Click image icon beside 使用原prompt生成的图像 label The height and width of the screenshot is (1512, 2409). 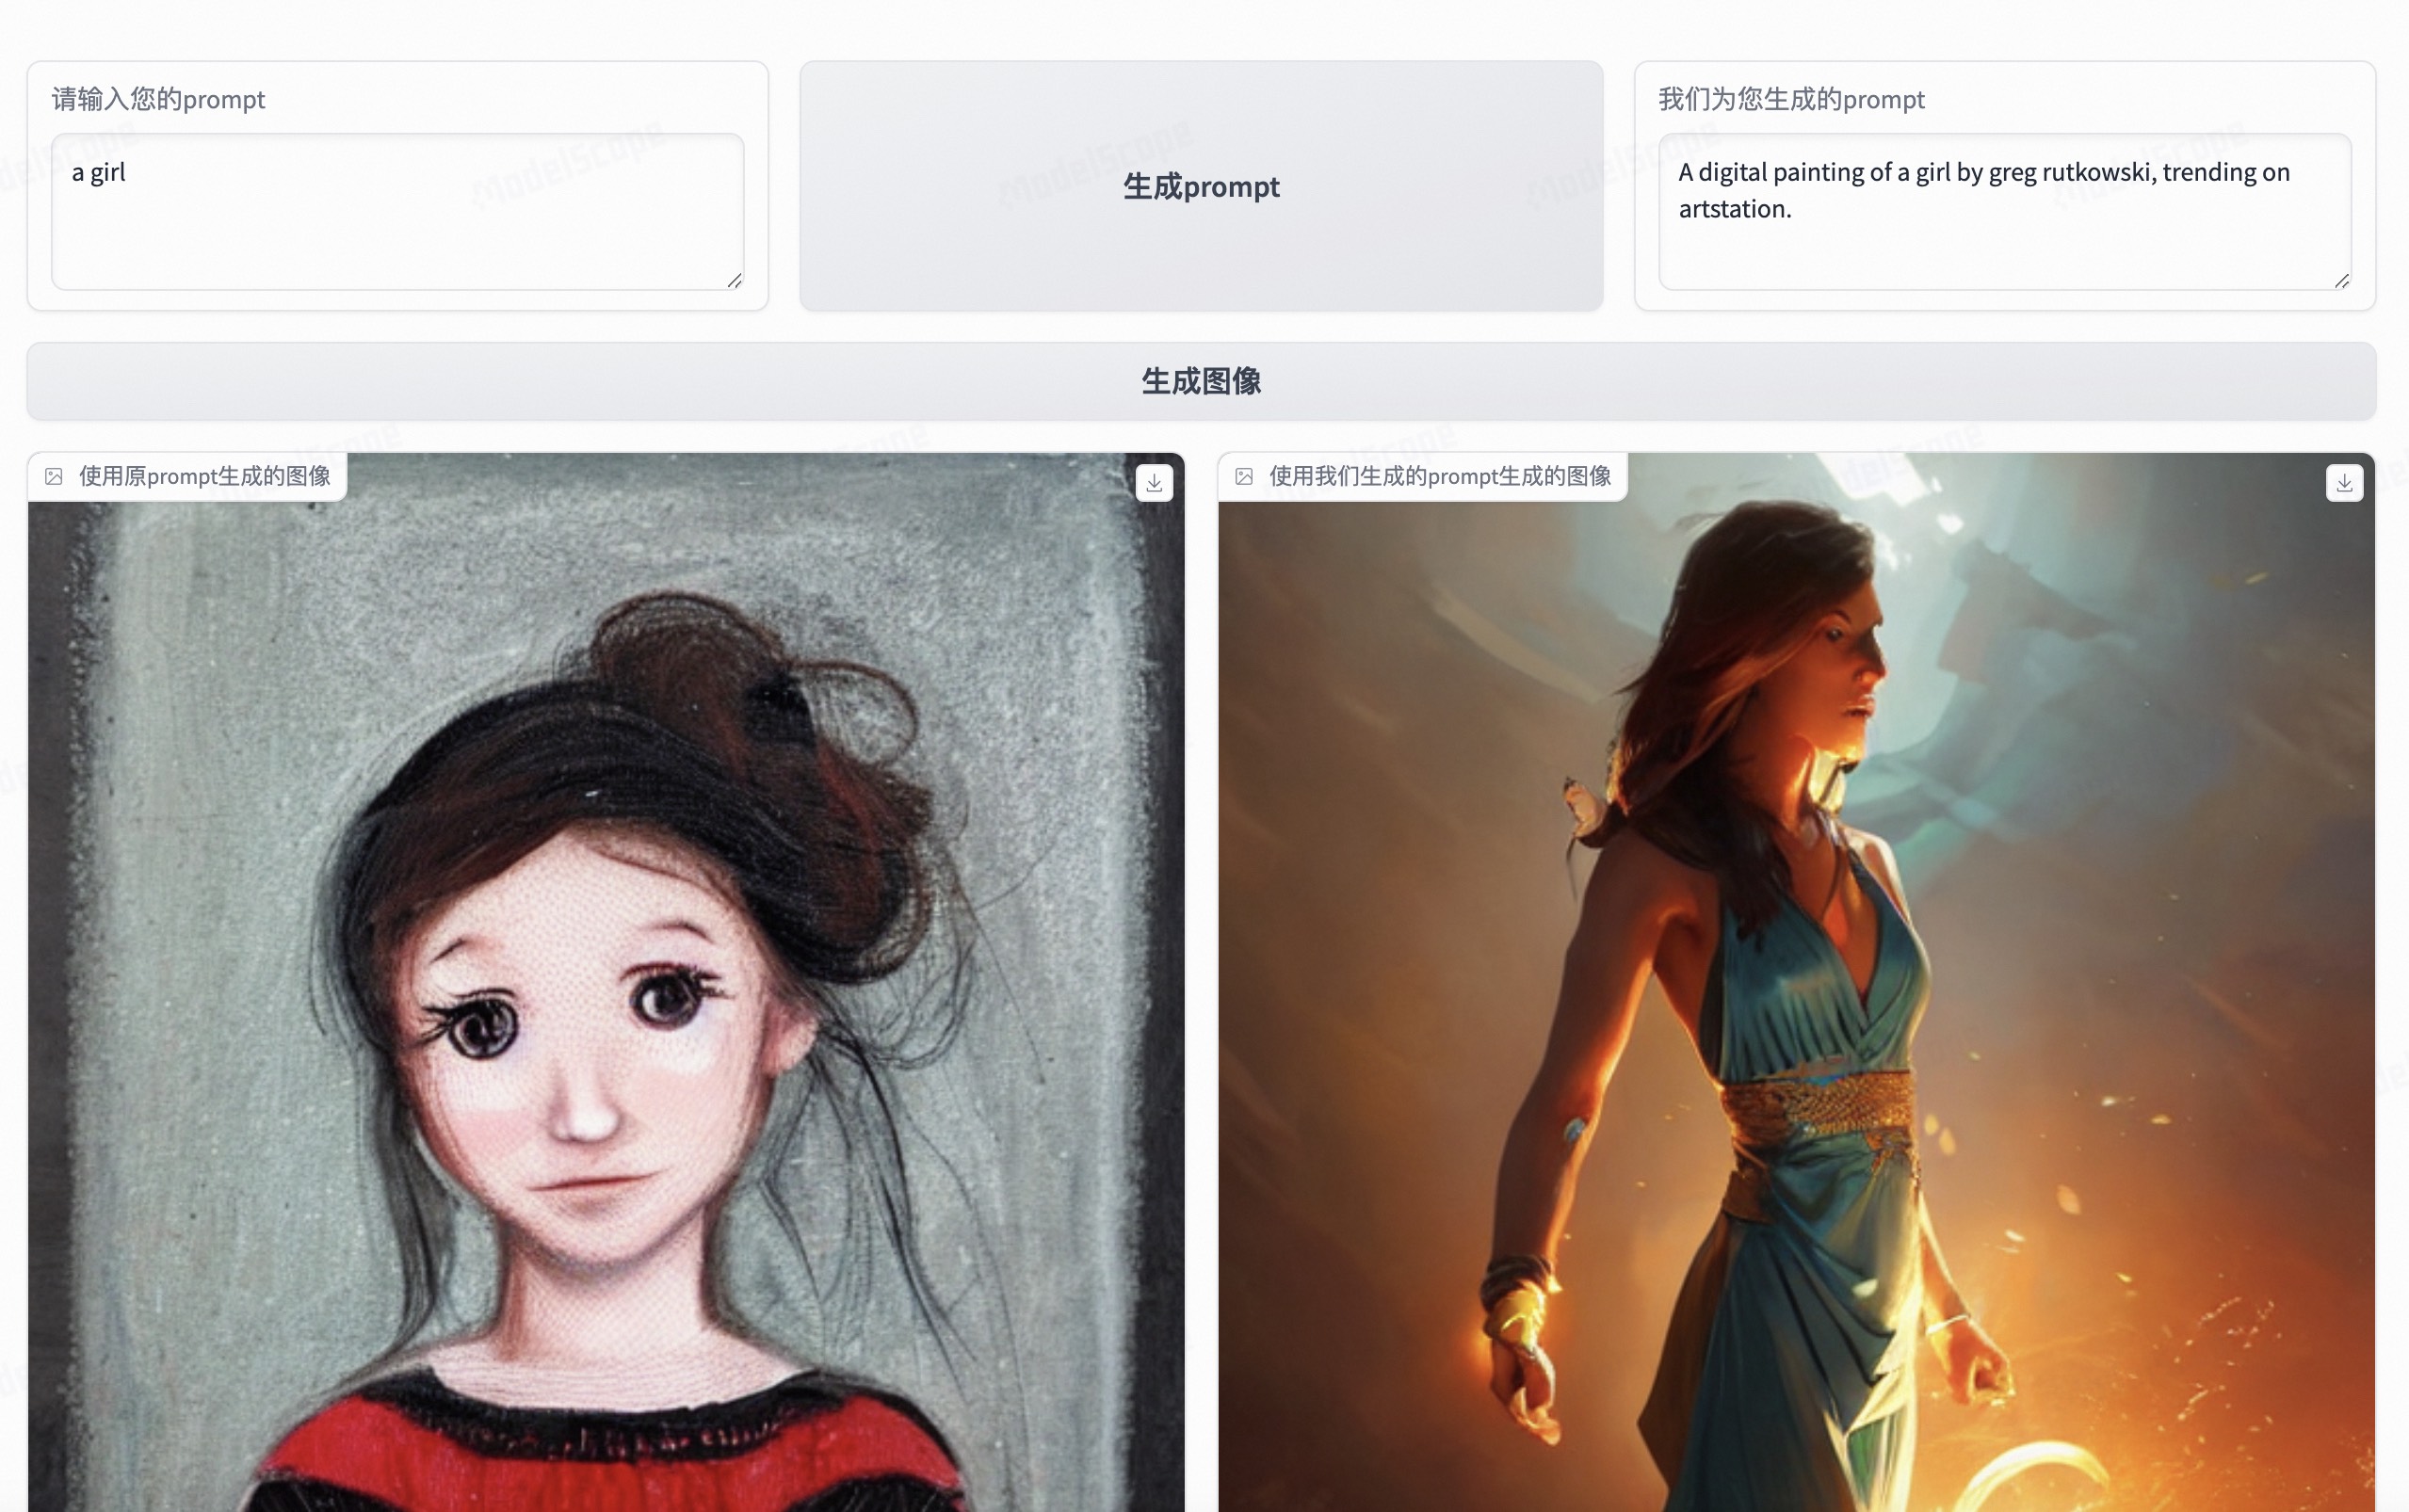point(54,477)
